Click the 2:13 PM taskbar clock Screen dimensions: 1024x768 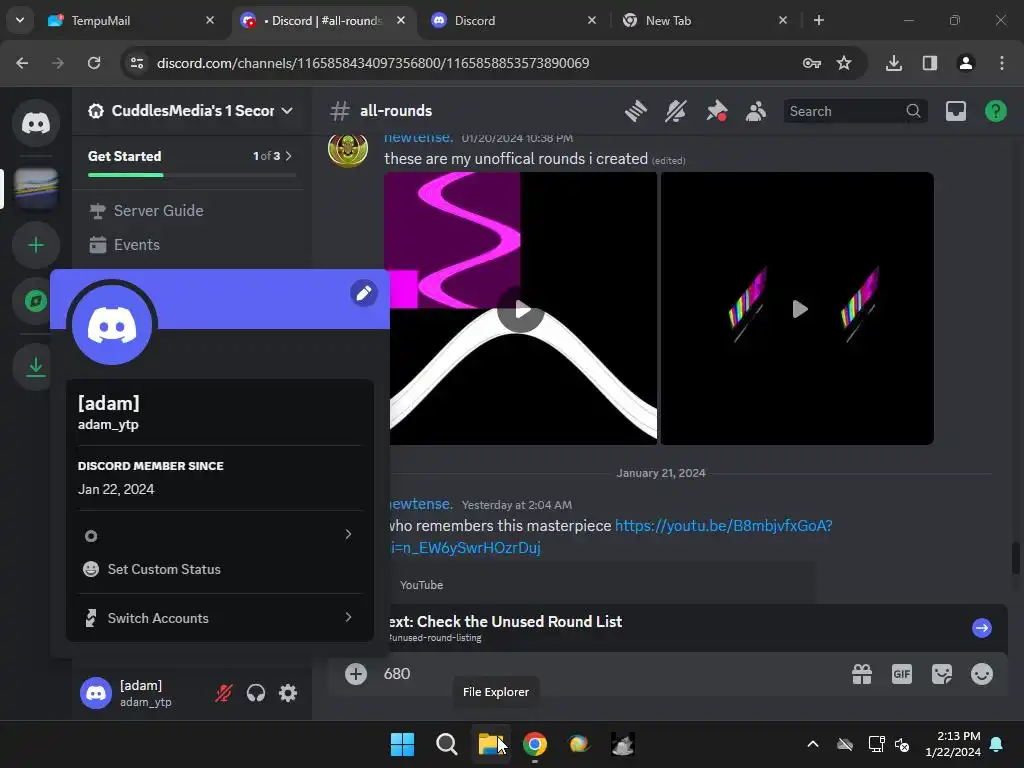(953, 744)
